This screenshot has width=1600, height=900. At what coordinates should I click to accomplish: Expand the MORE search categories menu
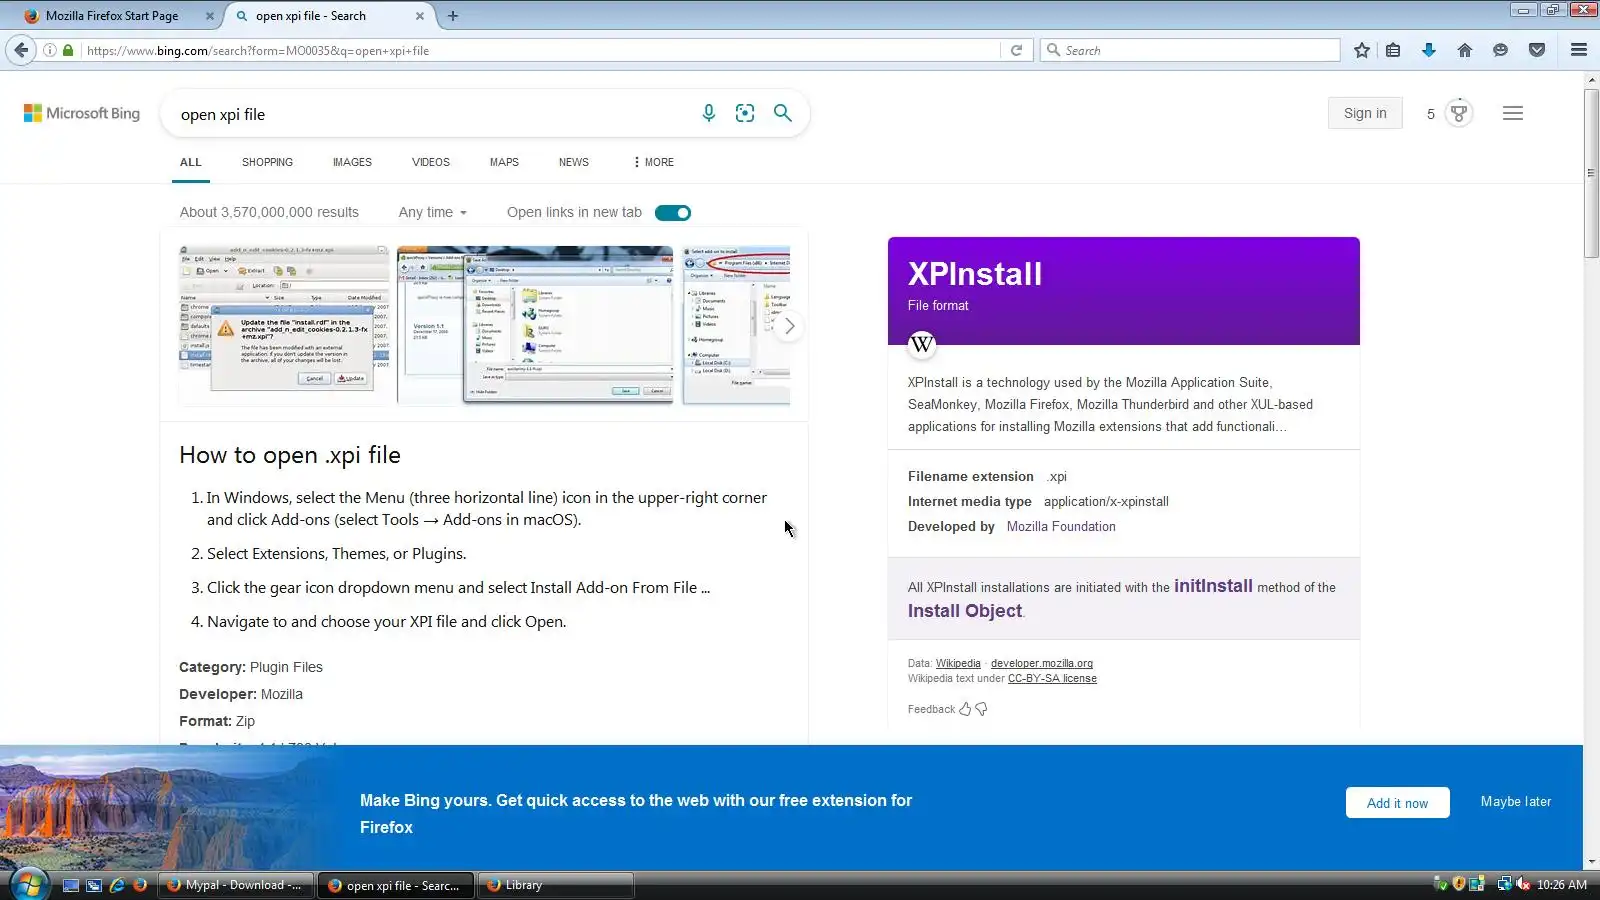pos(654,162)
